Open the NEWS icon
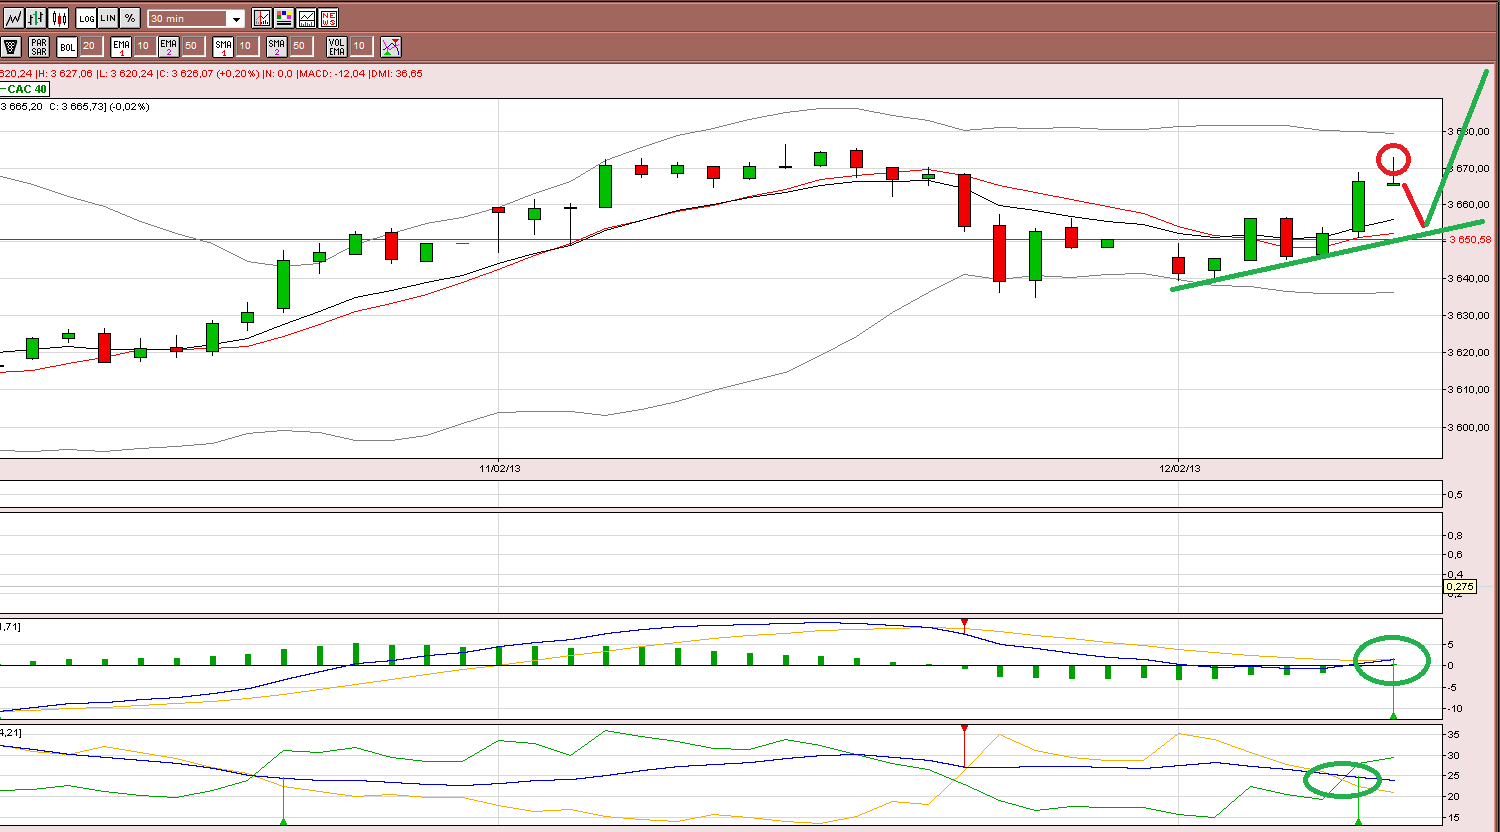The height and width of the screenshot is (832, 1500). 328,18
